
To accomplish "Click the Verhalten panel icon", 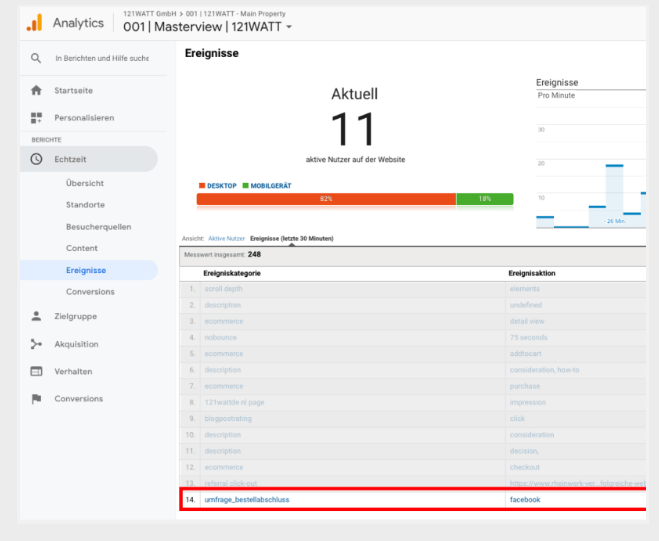I will 36,371.
